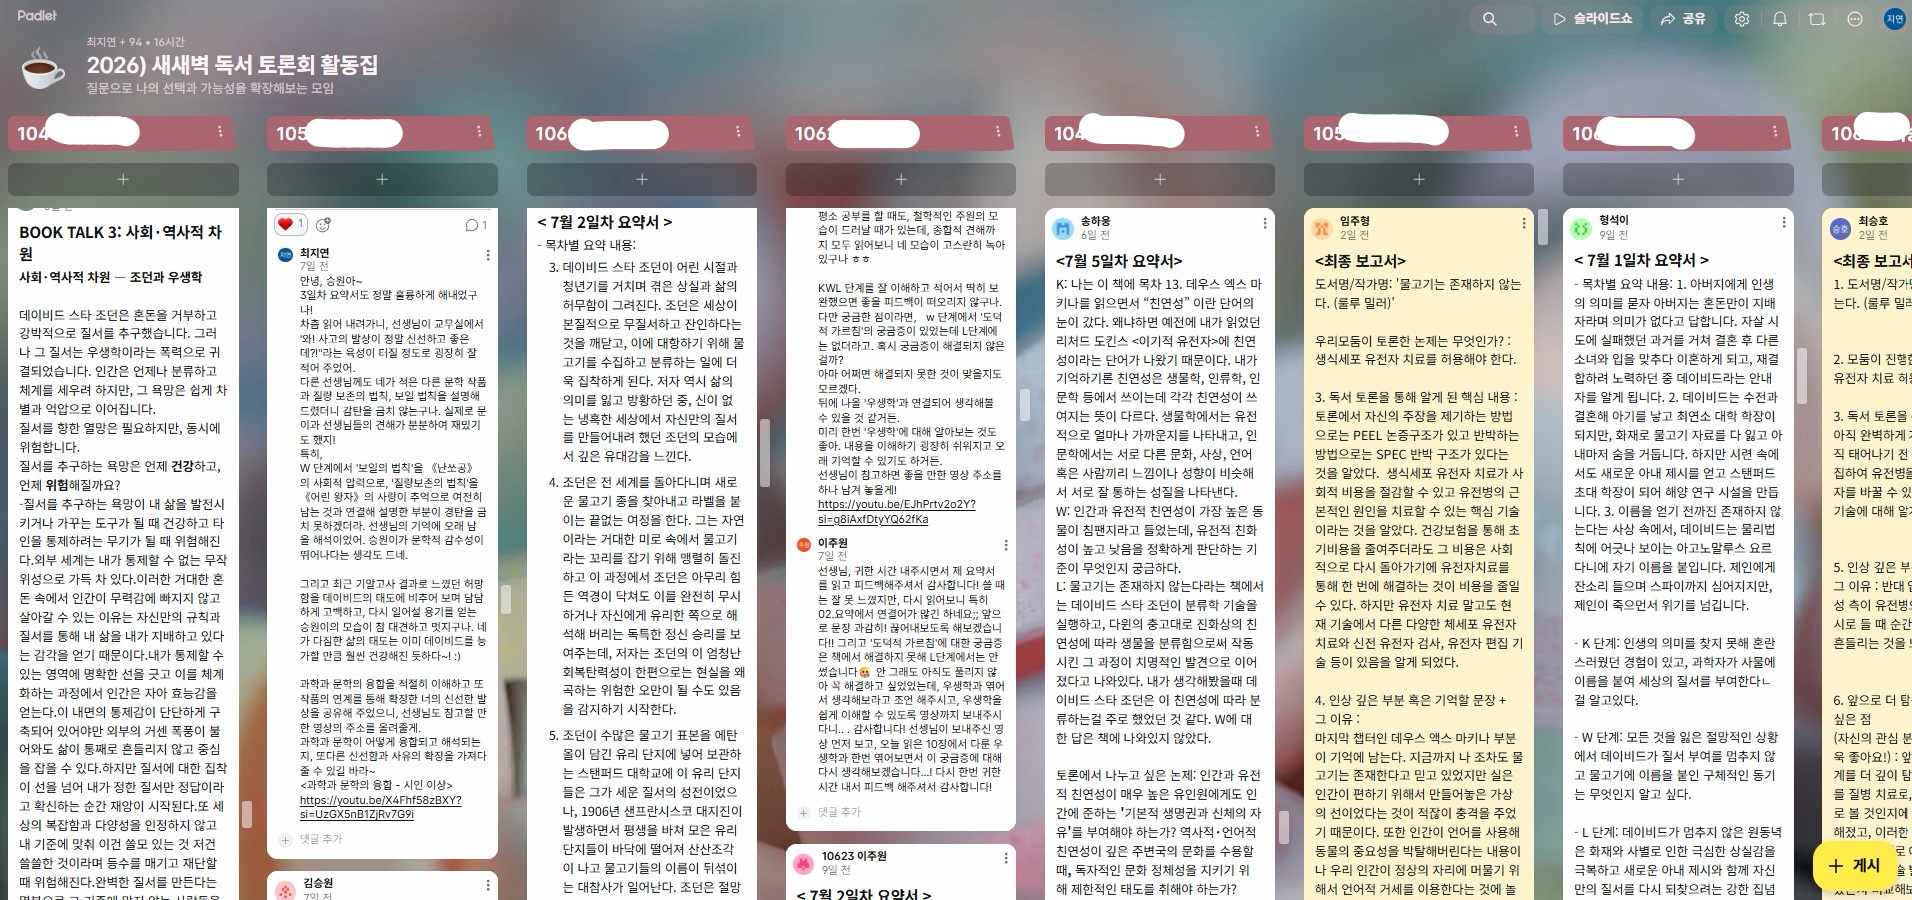Click heading <7월 5일차 요약서>
This screenshot has width=1912, height=900.
coord(1119,261)
